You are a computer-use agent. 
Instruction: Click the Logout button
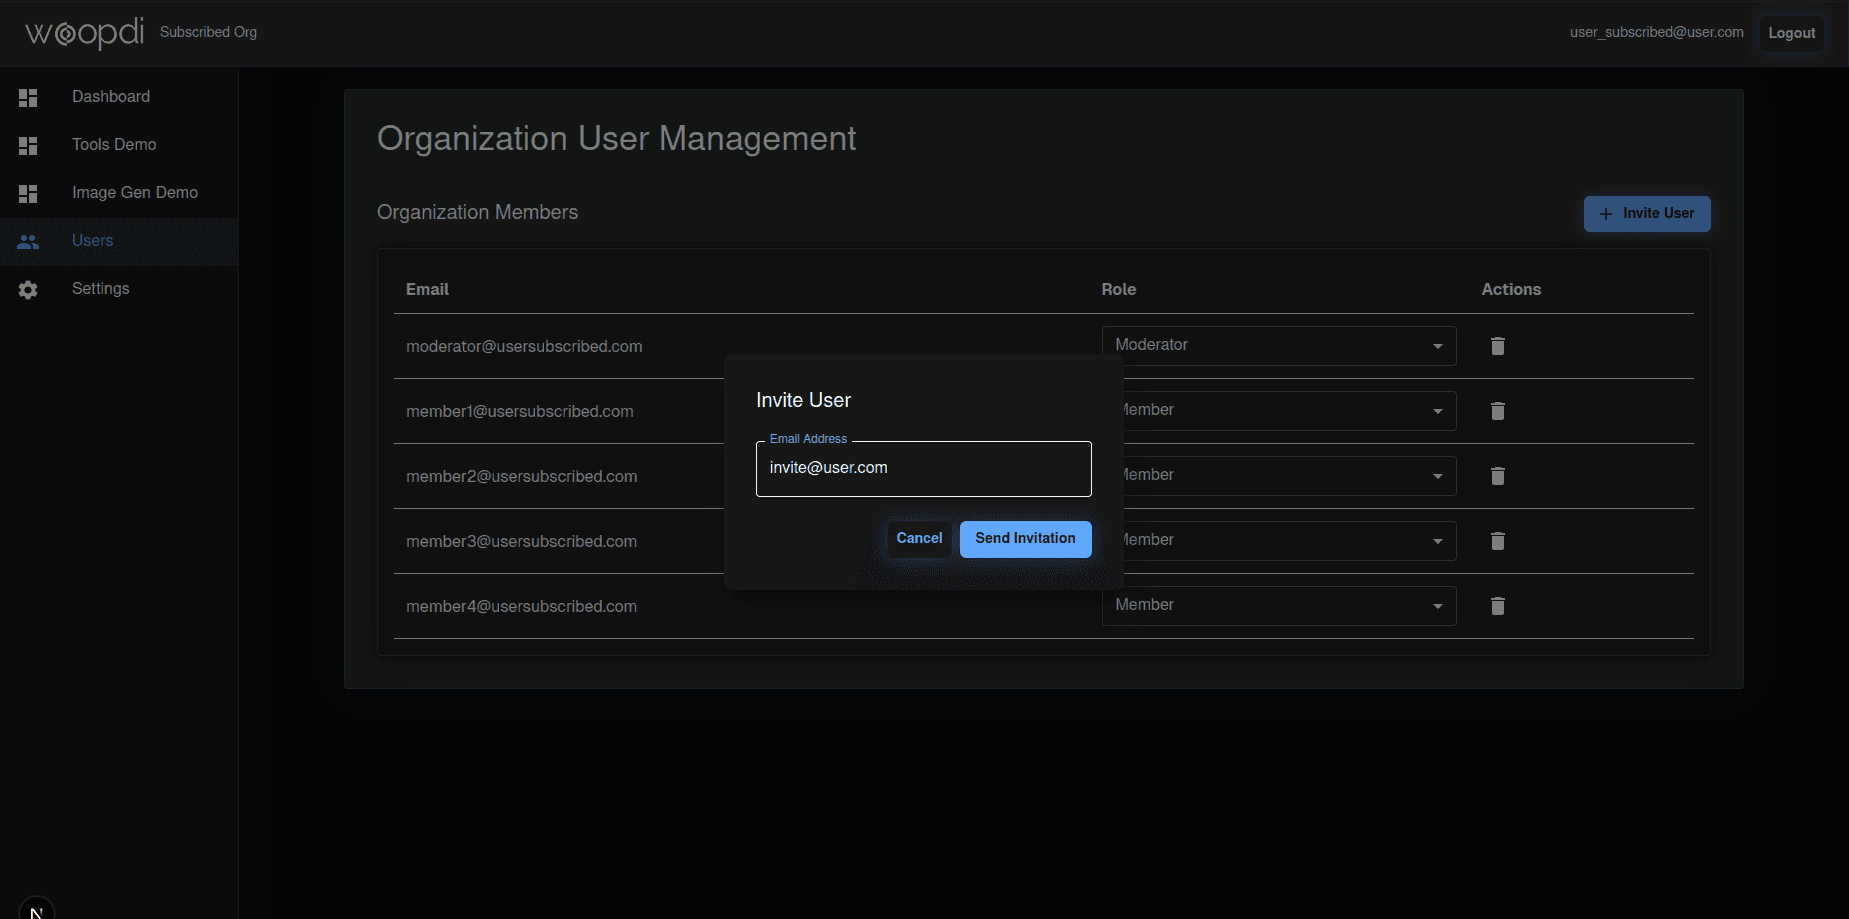click(1791, 33)
